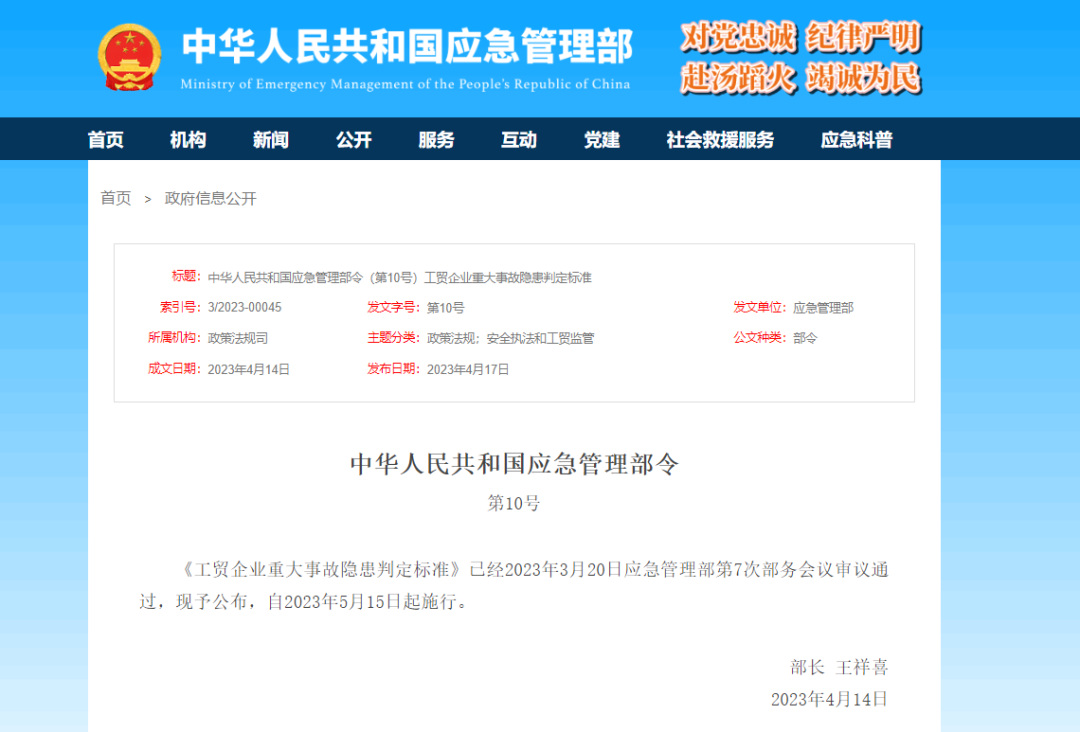Select the 服务 navigation item
This screenshot has width=1080, height=732.
436,140
